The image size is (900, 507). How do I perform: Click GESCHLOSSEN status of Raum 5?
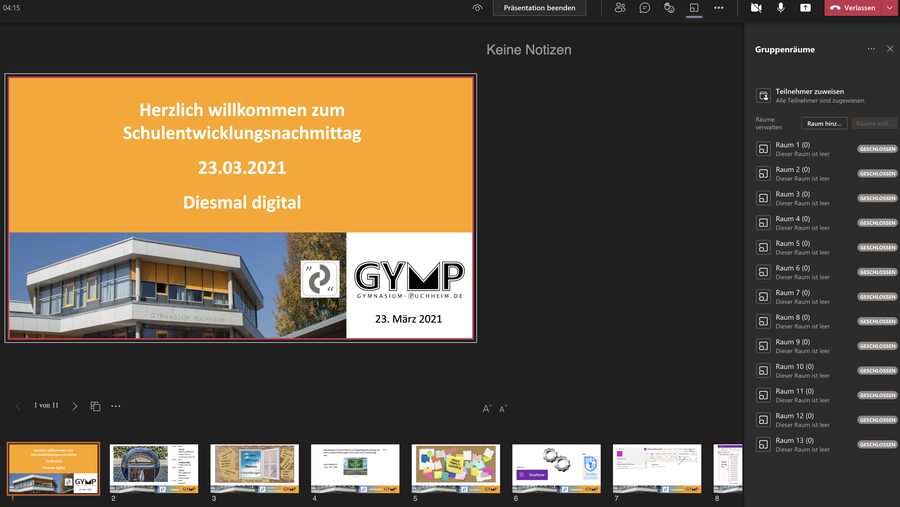[x=877, y=247]
